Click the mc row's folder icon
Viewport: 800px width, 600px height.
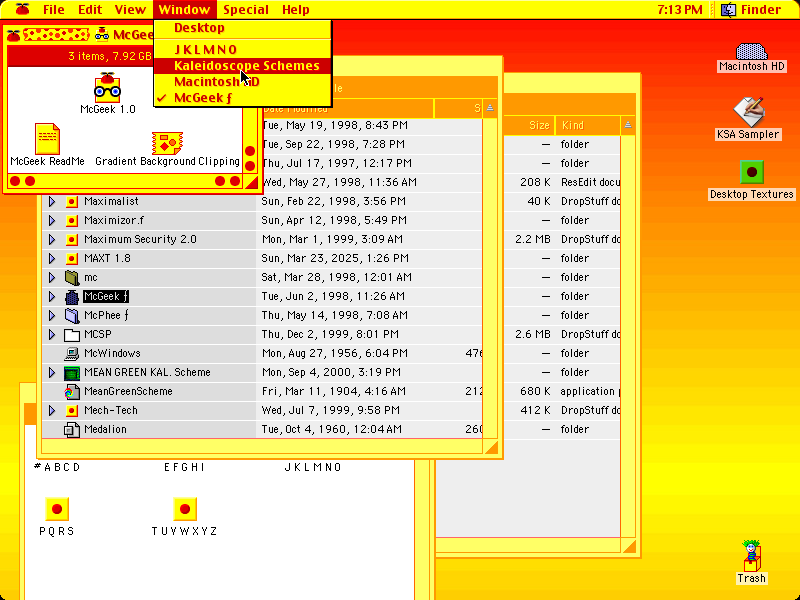coord(72,278)
